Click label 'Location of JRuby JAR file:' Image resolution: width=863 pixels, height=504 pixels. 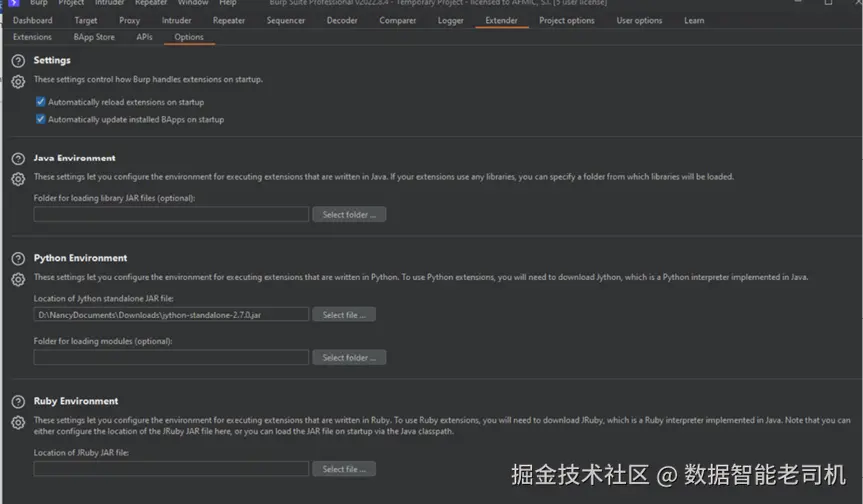81,452
